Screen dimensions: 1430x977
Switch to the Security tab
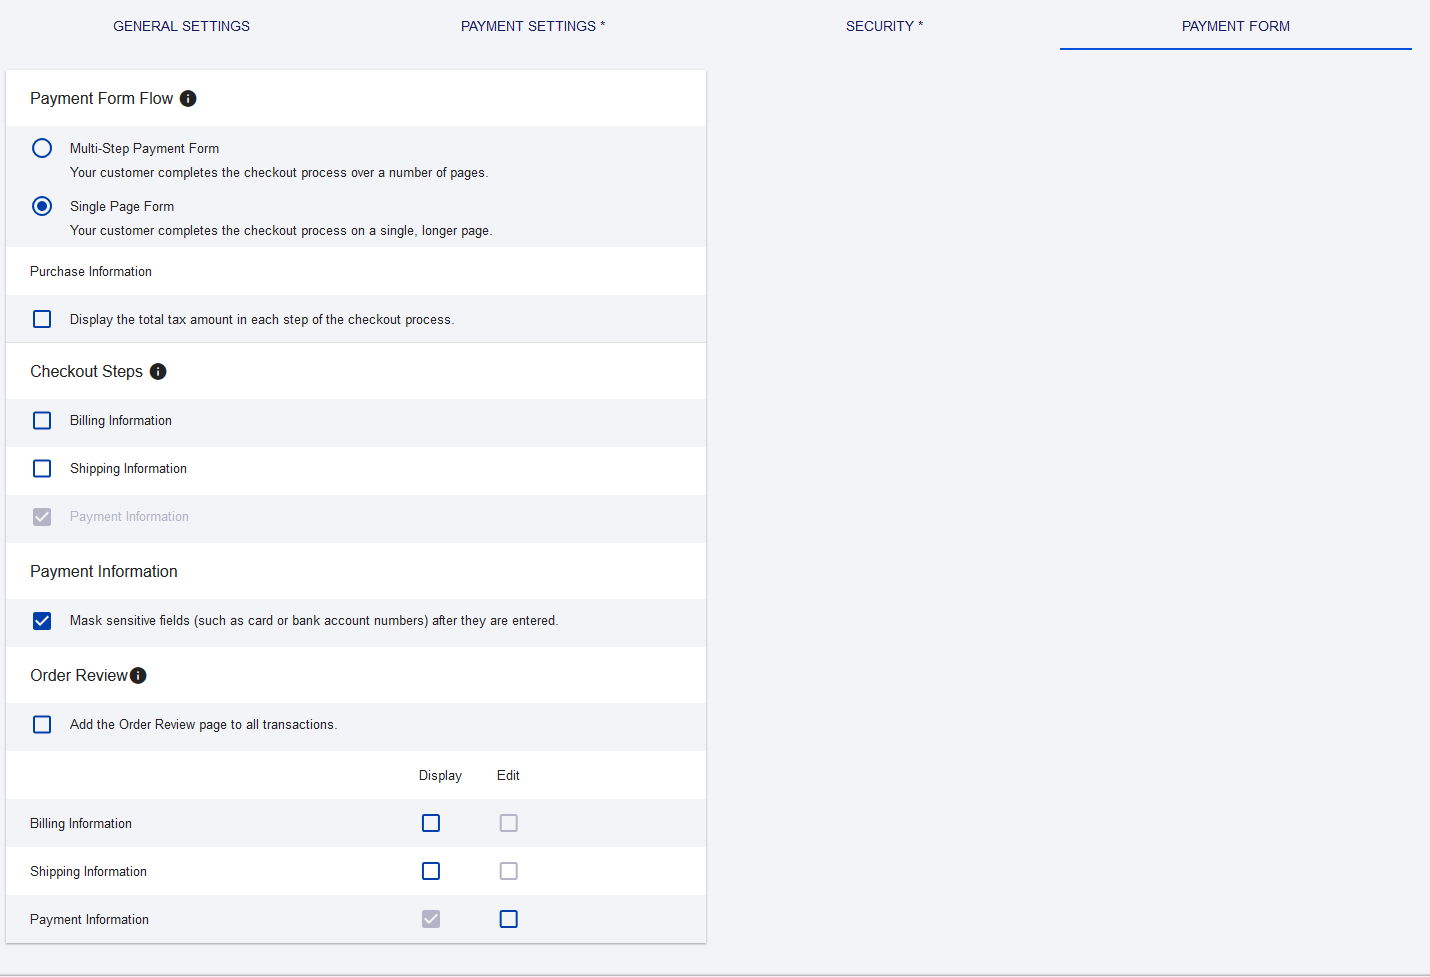tap(884, 26)
